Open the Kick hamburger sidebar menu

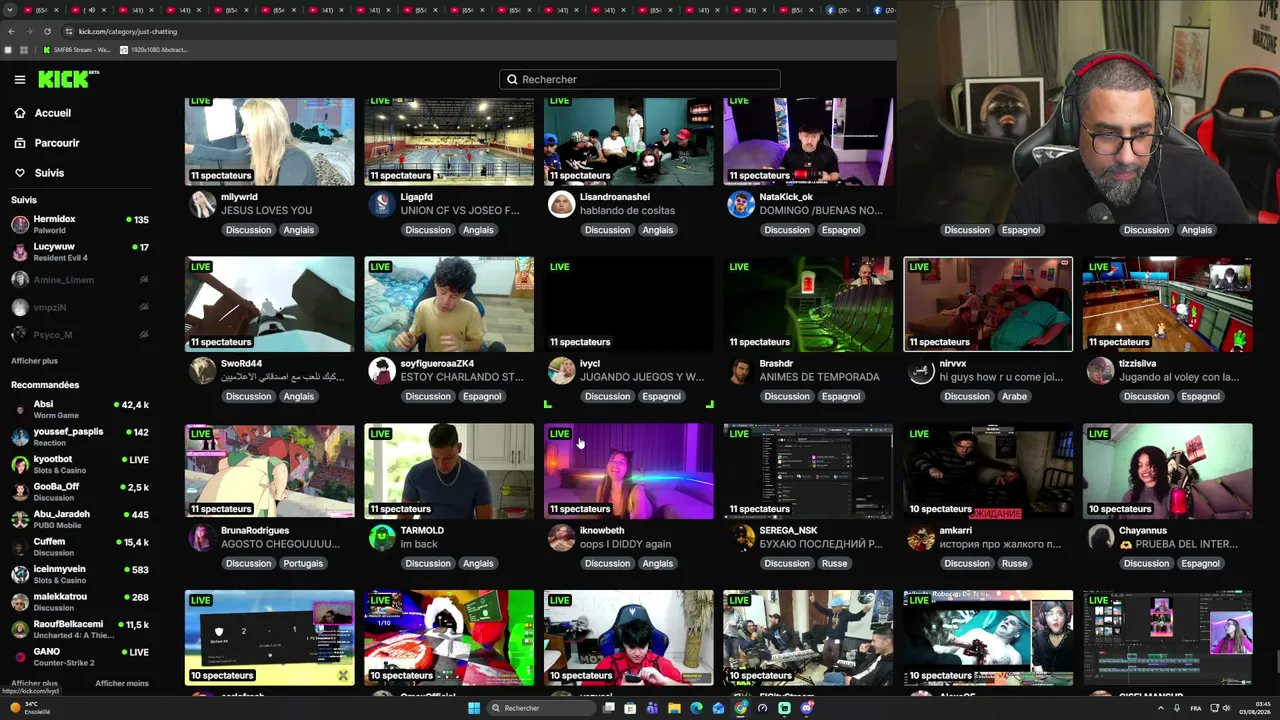point(20,79)
